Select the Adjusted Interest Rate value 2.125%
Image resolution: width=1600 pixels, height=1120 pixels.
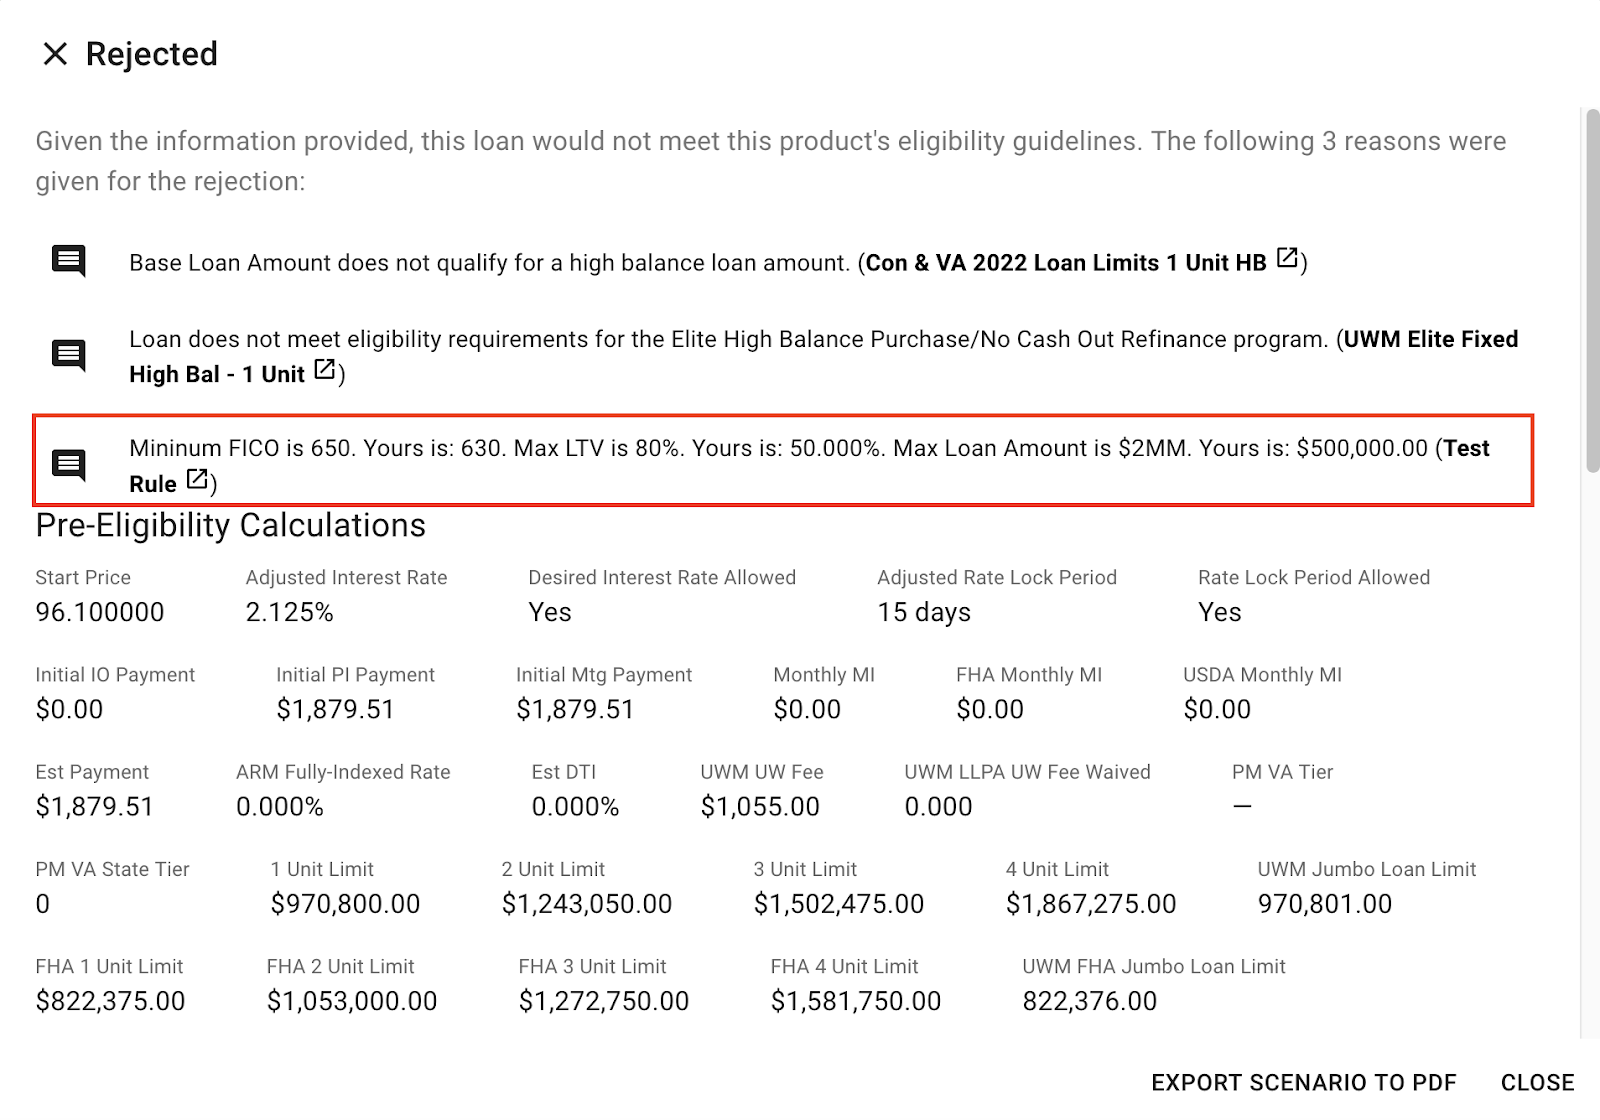pyautogui.click(x=290, y=612)
